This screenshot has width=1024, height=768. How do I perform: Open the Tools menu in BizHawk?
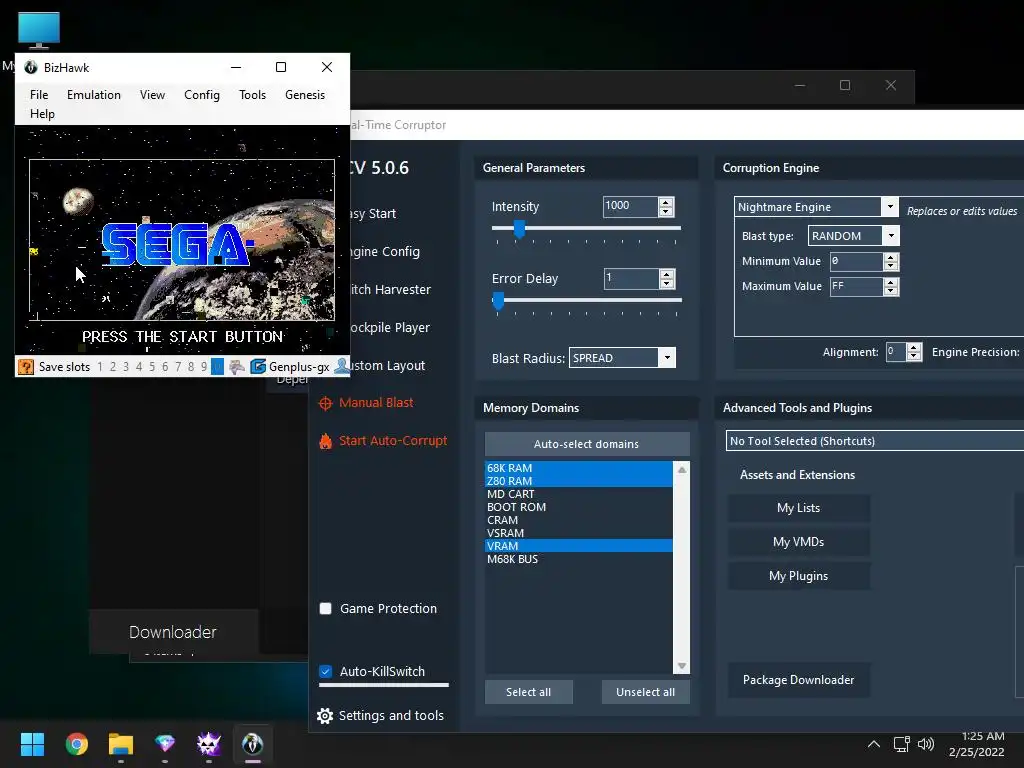click(x=252, y=95)
